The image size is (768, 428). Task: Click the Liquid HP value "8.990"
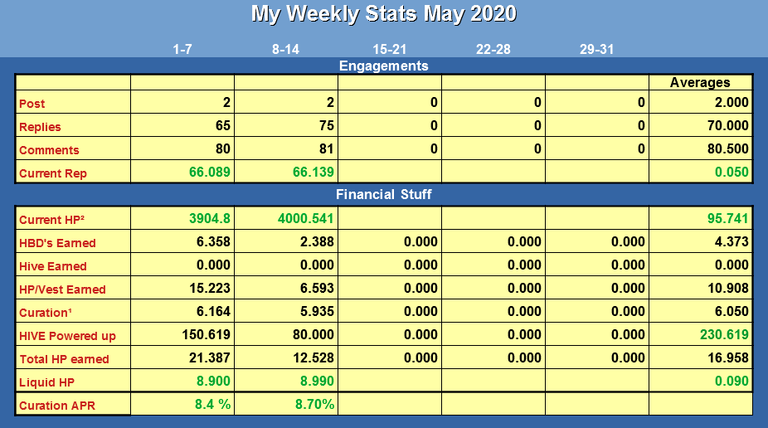point(317,381)
